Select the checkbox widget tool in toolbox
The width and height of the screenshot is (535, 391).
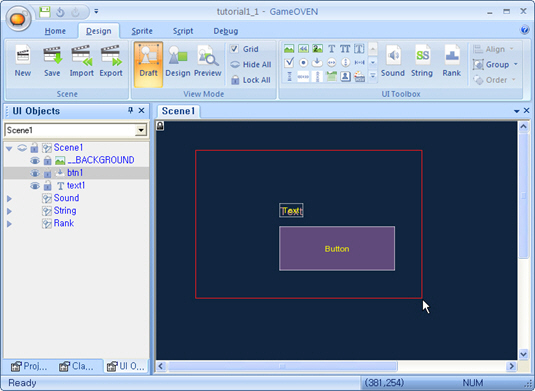[x=289, y=62]
